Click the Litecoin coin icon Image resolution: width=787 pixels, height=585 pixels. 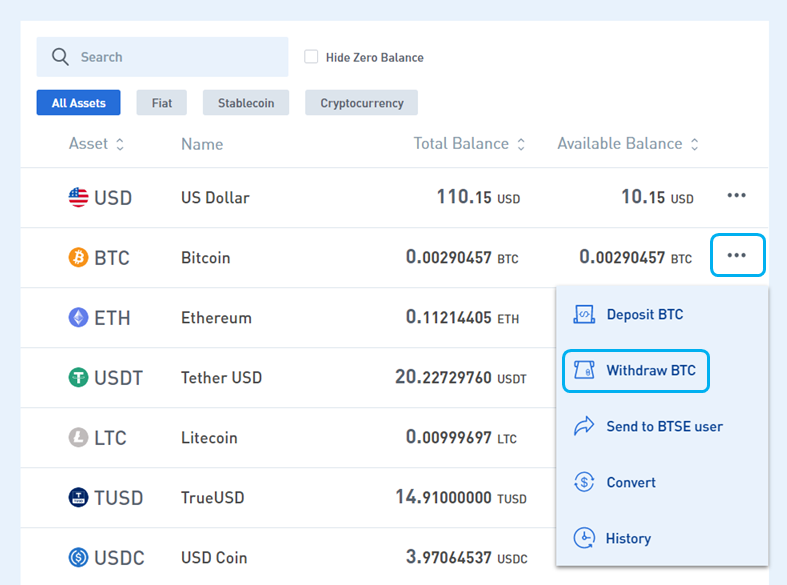[78, 437]
